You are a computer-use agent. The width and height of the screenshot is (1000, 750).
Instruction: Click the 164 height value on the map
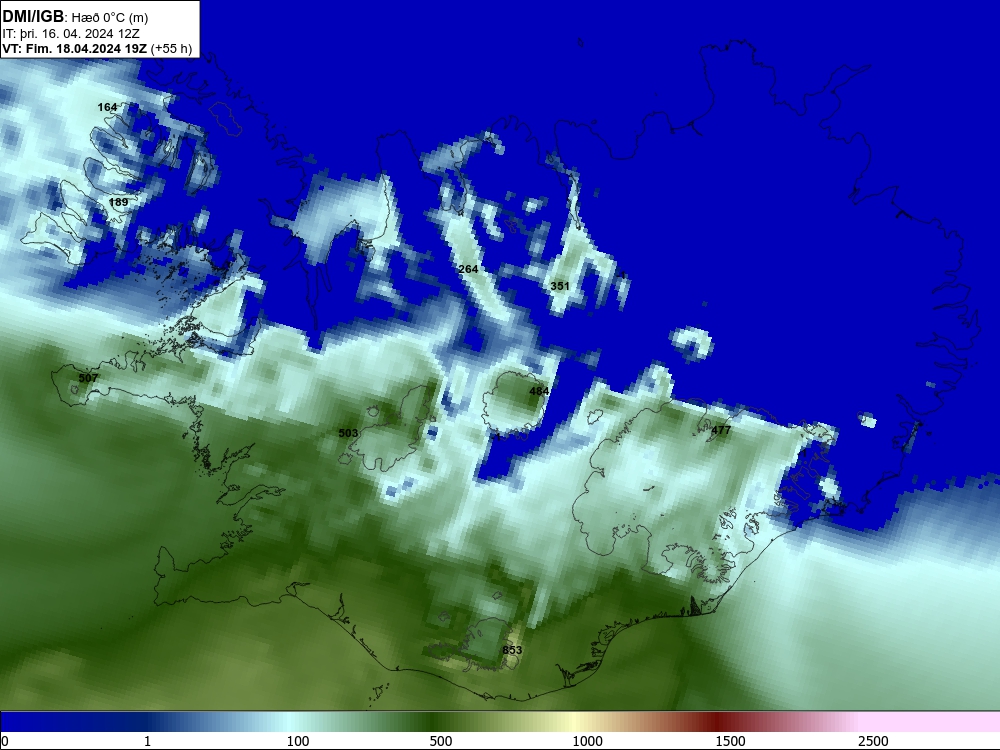click(x=107, y=107)
